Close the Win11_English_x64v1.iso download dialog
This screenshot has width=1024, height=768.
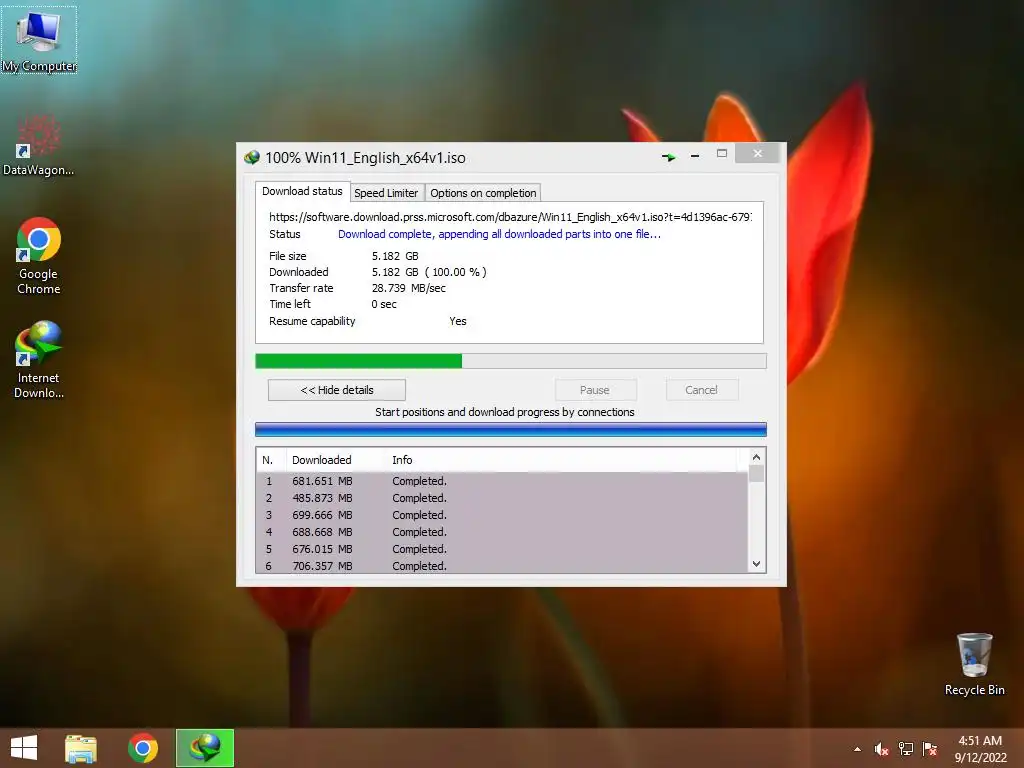point(758,153)
